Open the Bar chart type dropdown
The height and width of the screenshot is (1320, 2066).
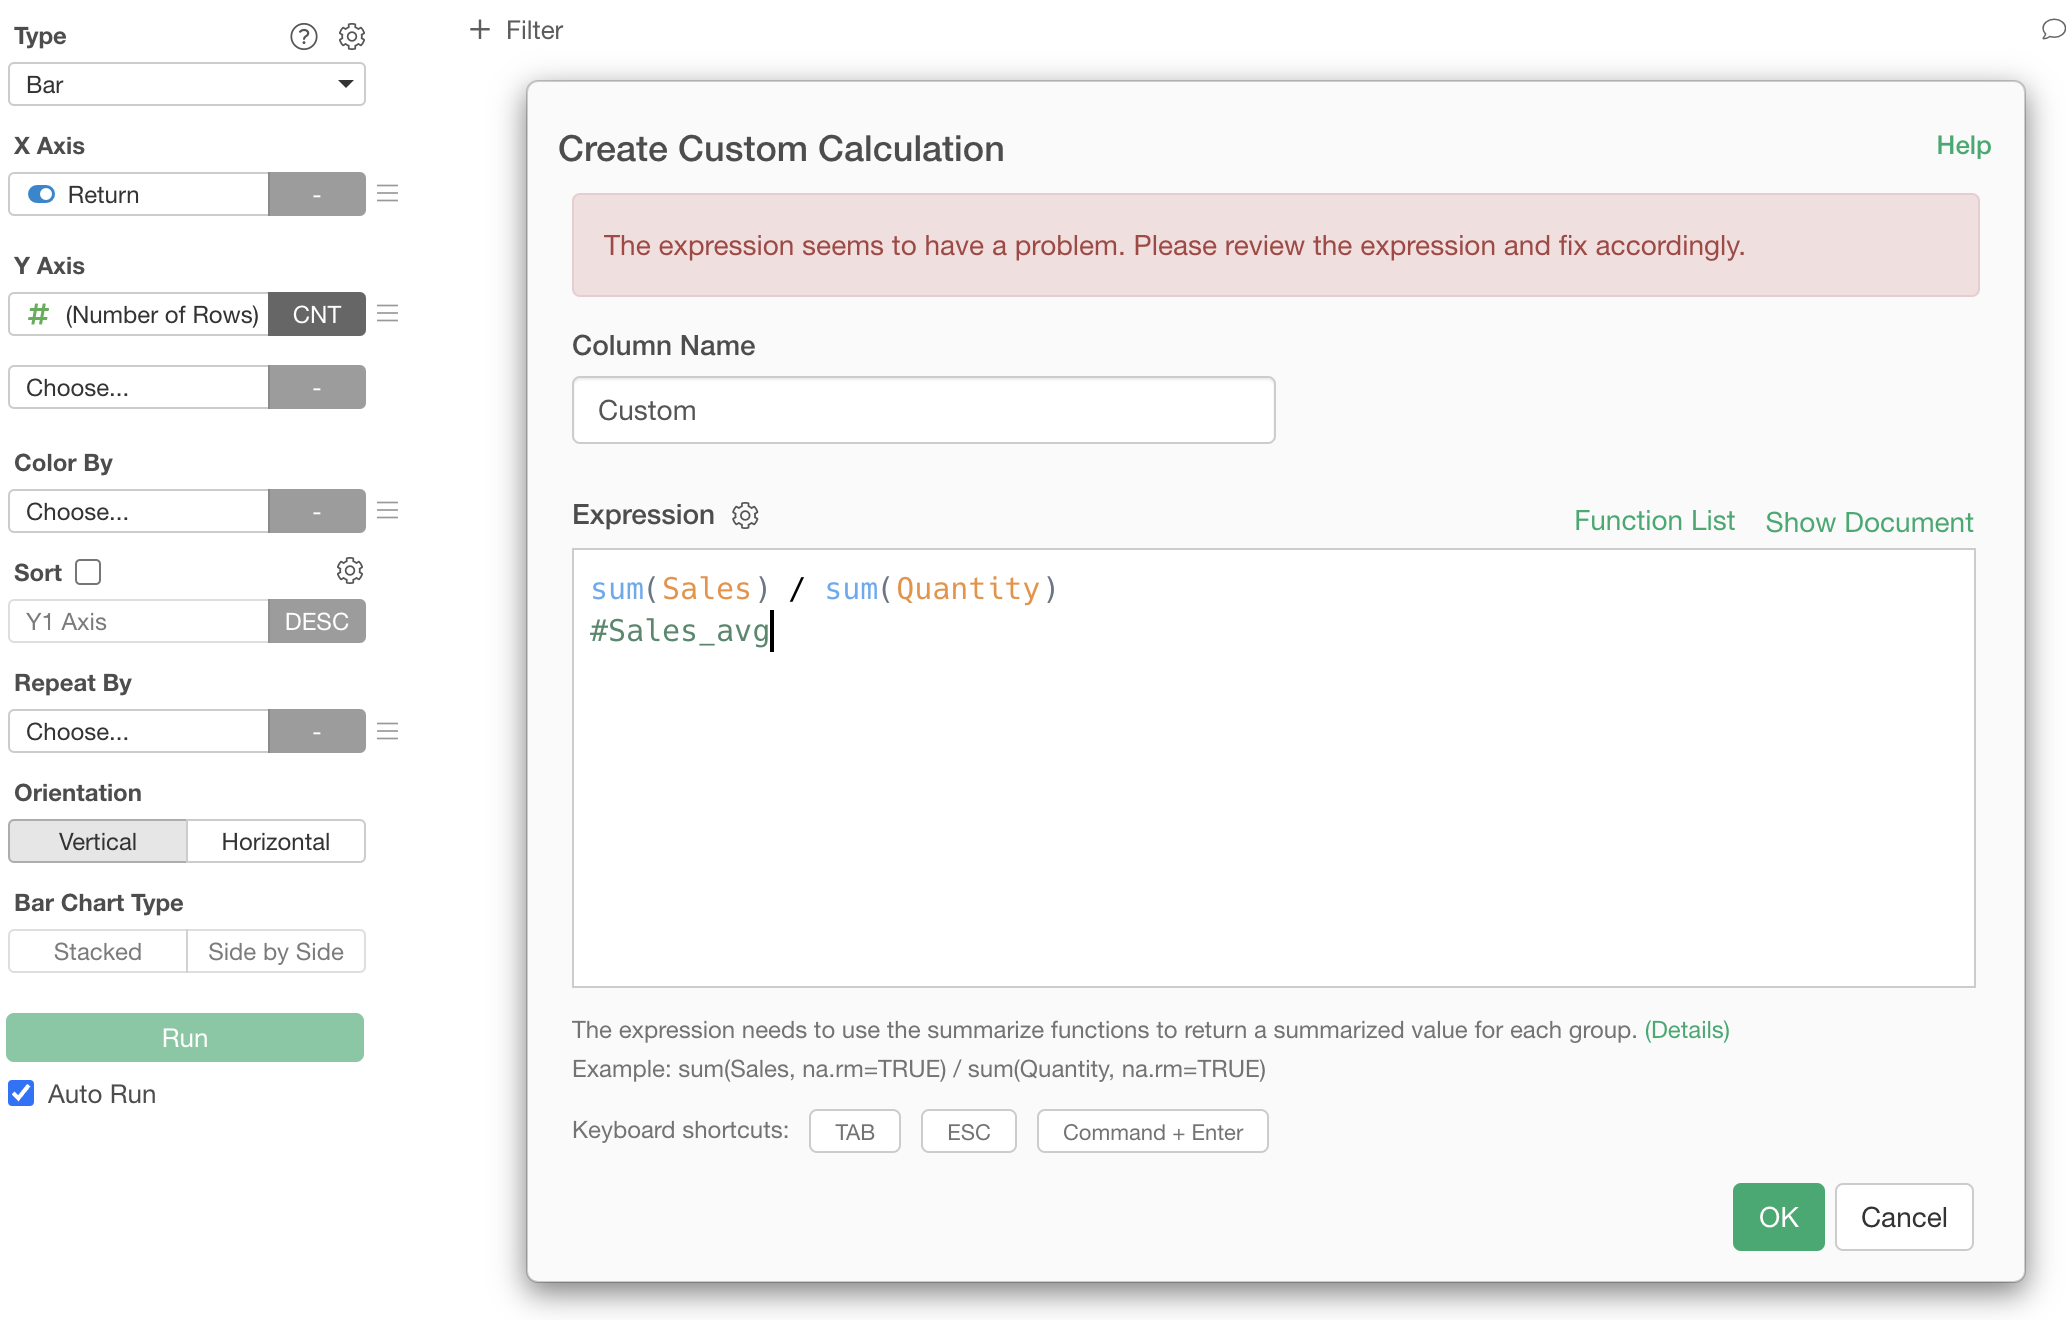point(187,84)
